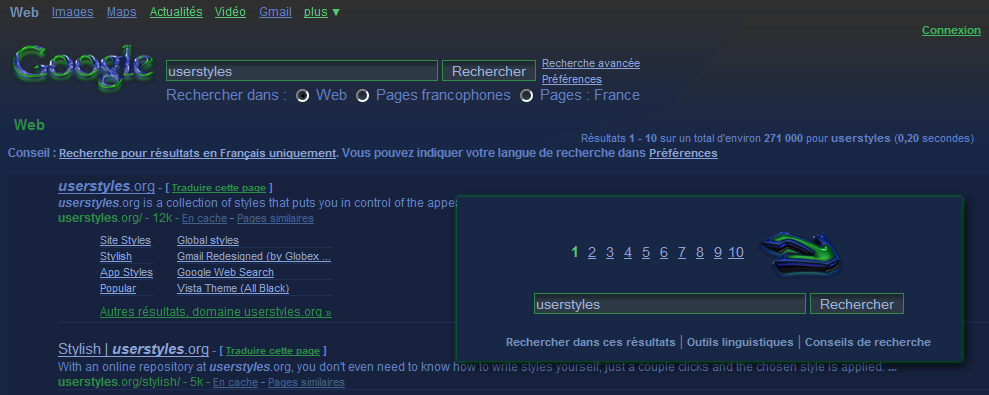The height and width of the screenshot is (395, 989).
Task: Go to results page 4
Action: coord(628,253)
